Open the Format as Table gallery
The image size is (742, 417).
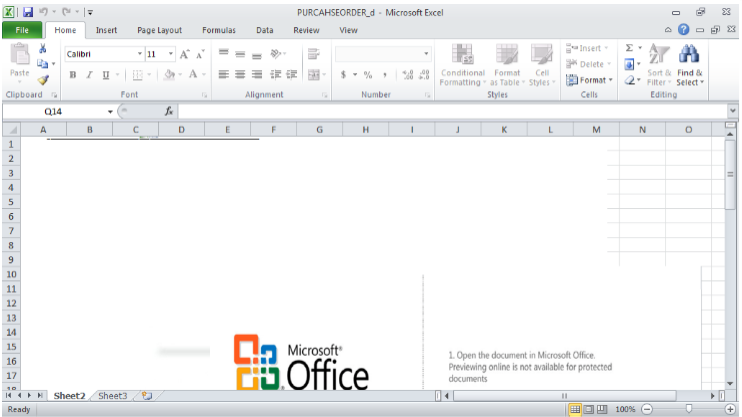click(x=507, y=65)
